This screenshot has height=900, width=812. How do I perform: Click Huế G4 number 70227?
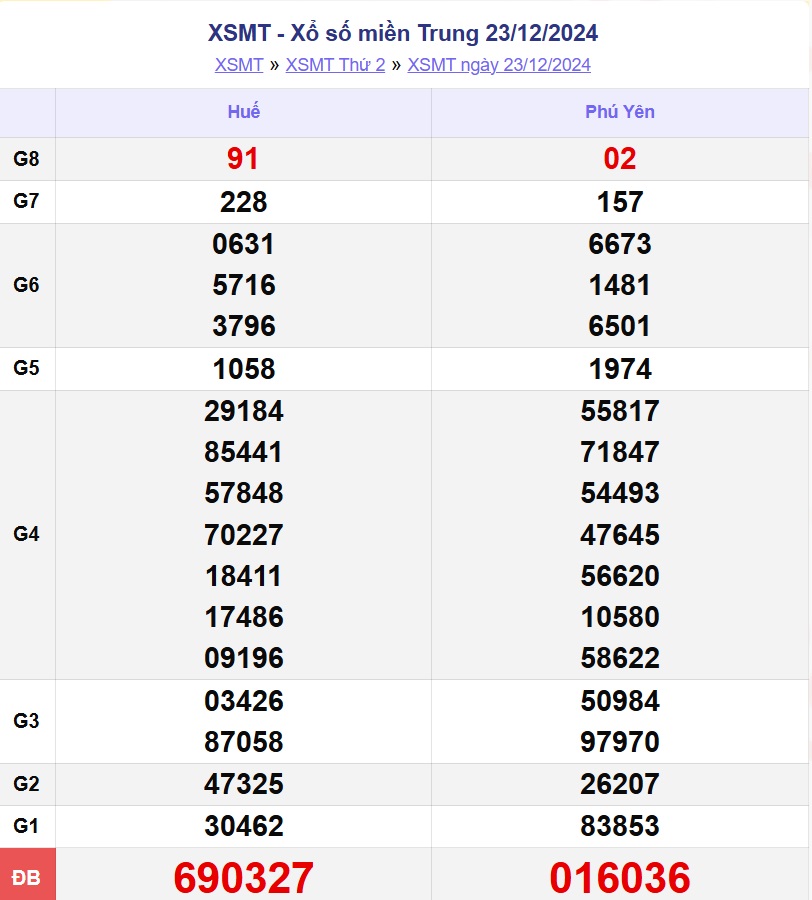click(x=243, y=534)
